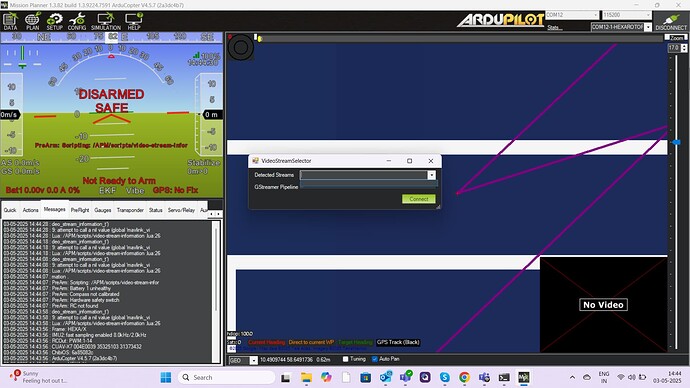Open the Stats link
690x388 pixels.
pos(554,27)
